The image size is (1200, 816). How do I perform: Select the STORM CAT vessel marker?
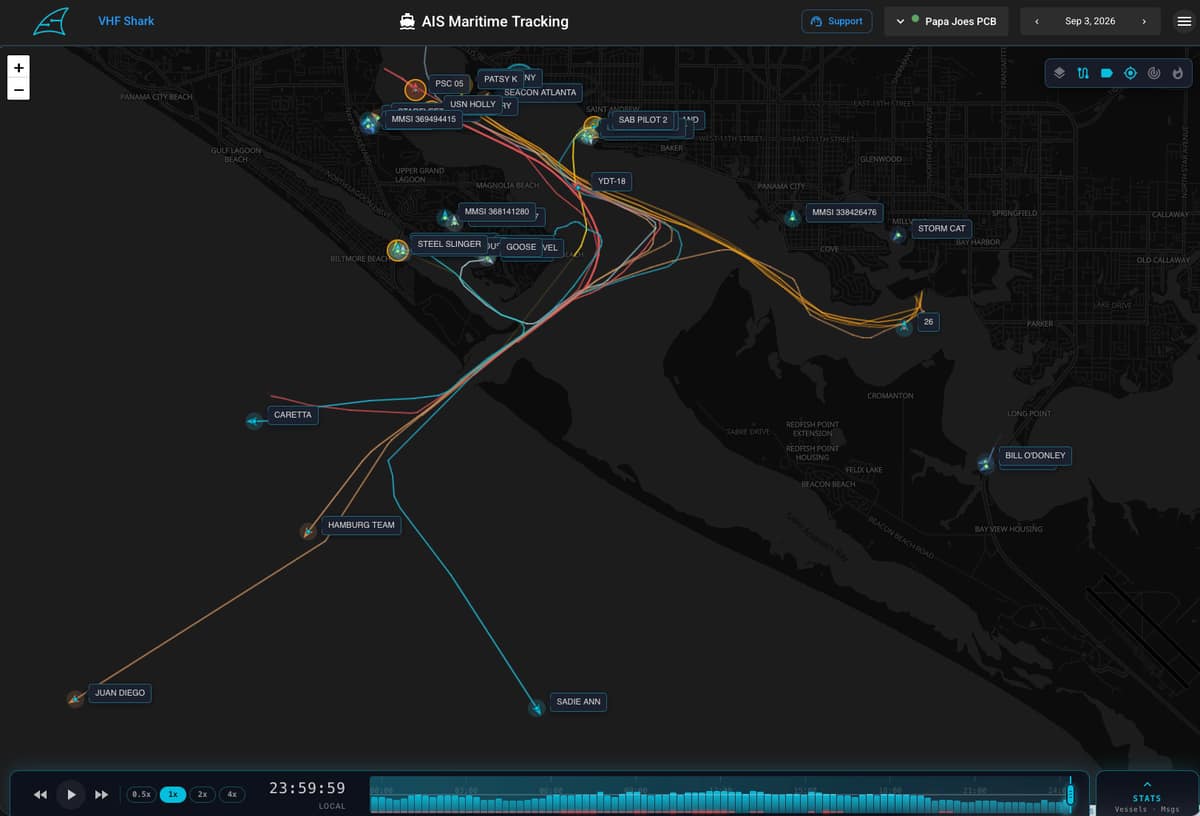coord(898,235)
